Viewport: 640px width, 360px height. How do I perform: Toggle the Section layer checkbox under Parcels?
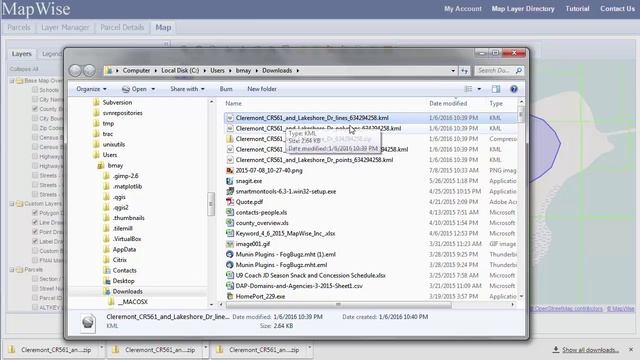point(35,279)
